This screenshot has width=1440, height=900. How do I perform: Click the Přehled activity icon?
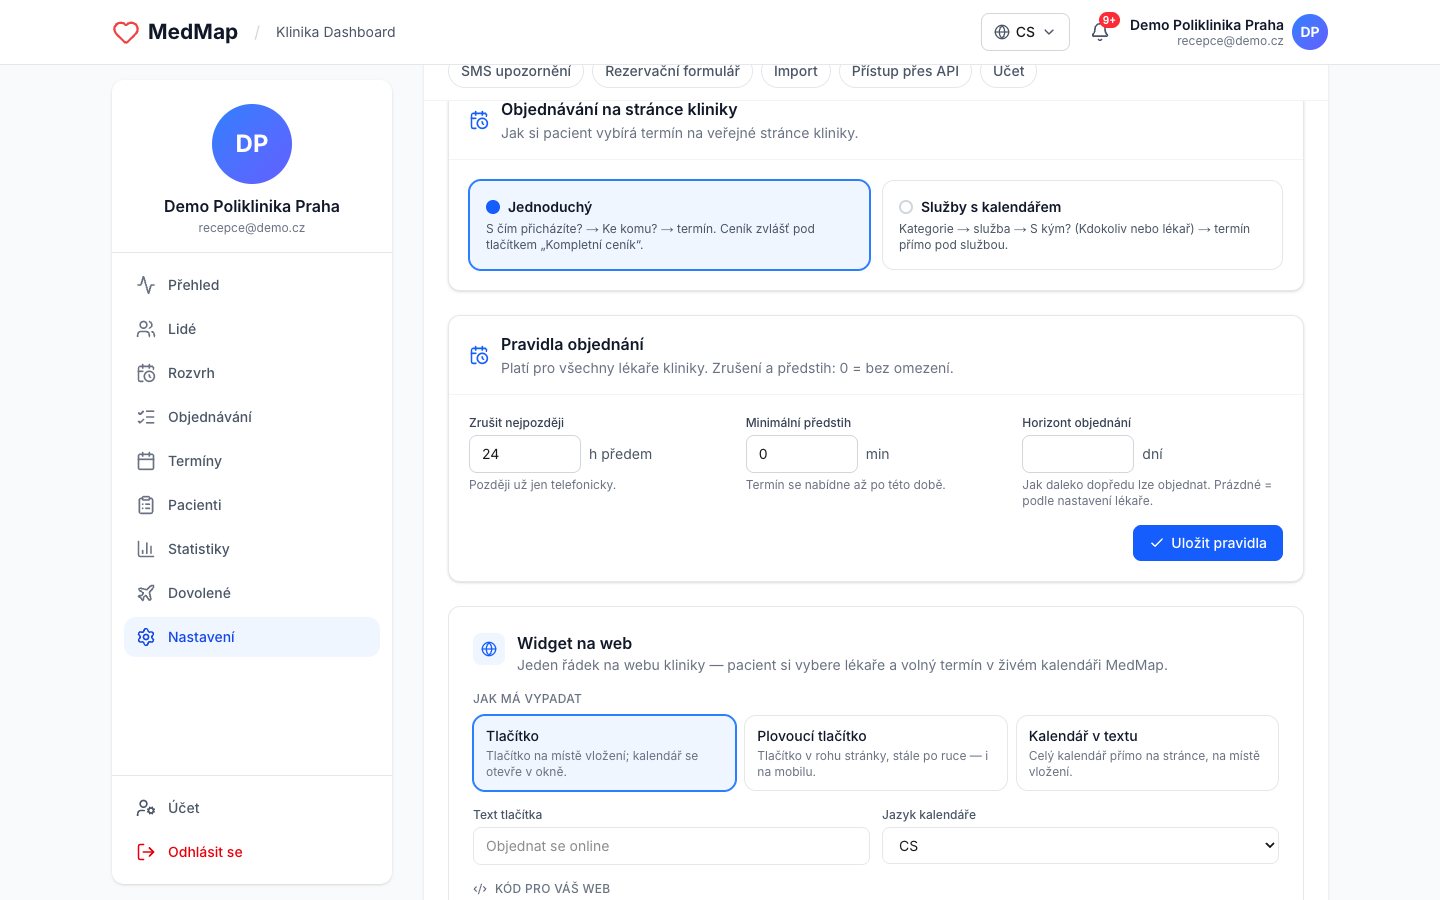[146, 285]
